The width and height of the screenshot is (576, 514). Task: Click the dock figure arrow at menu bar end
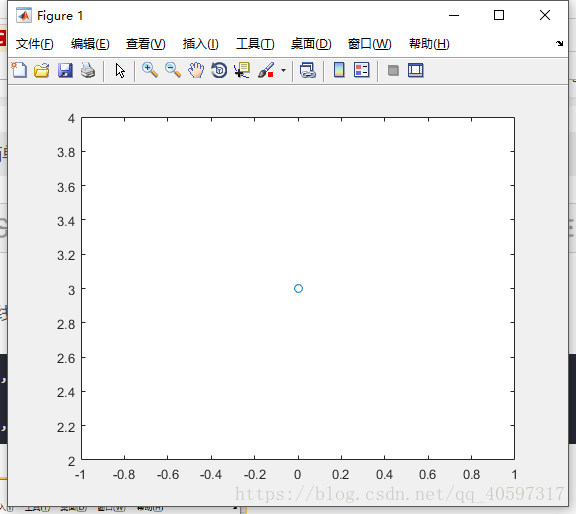click(x=559, y=44)
